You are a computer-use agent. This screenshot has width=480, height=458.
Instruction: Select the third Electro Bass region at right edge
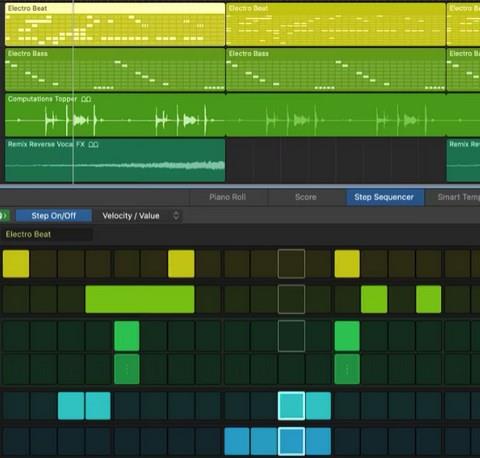(463, 70)
